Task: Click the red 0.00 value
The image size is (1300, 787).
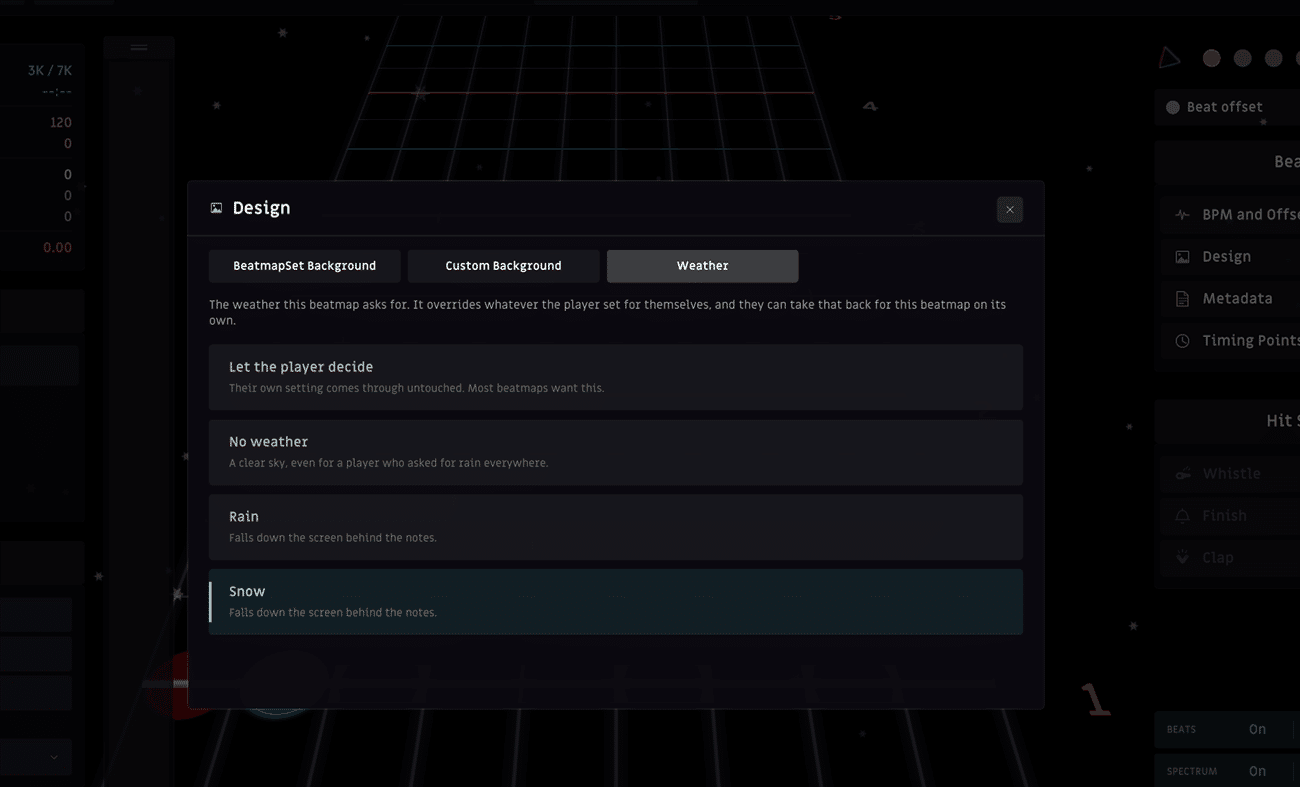Action: [x=57, y=248]
